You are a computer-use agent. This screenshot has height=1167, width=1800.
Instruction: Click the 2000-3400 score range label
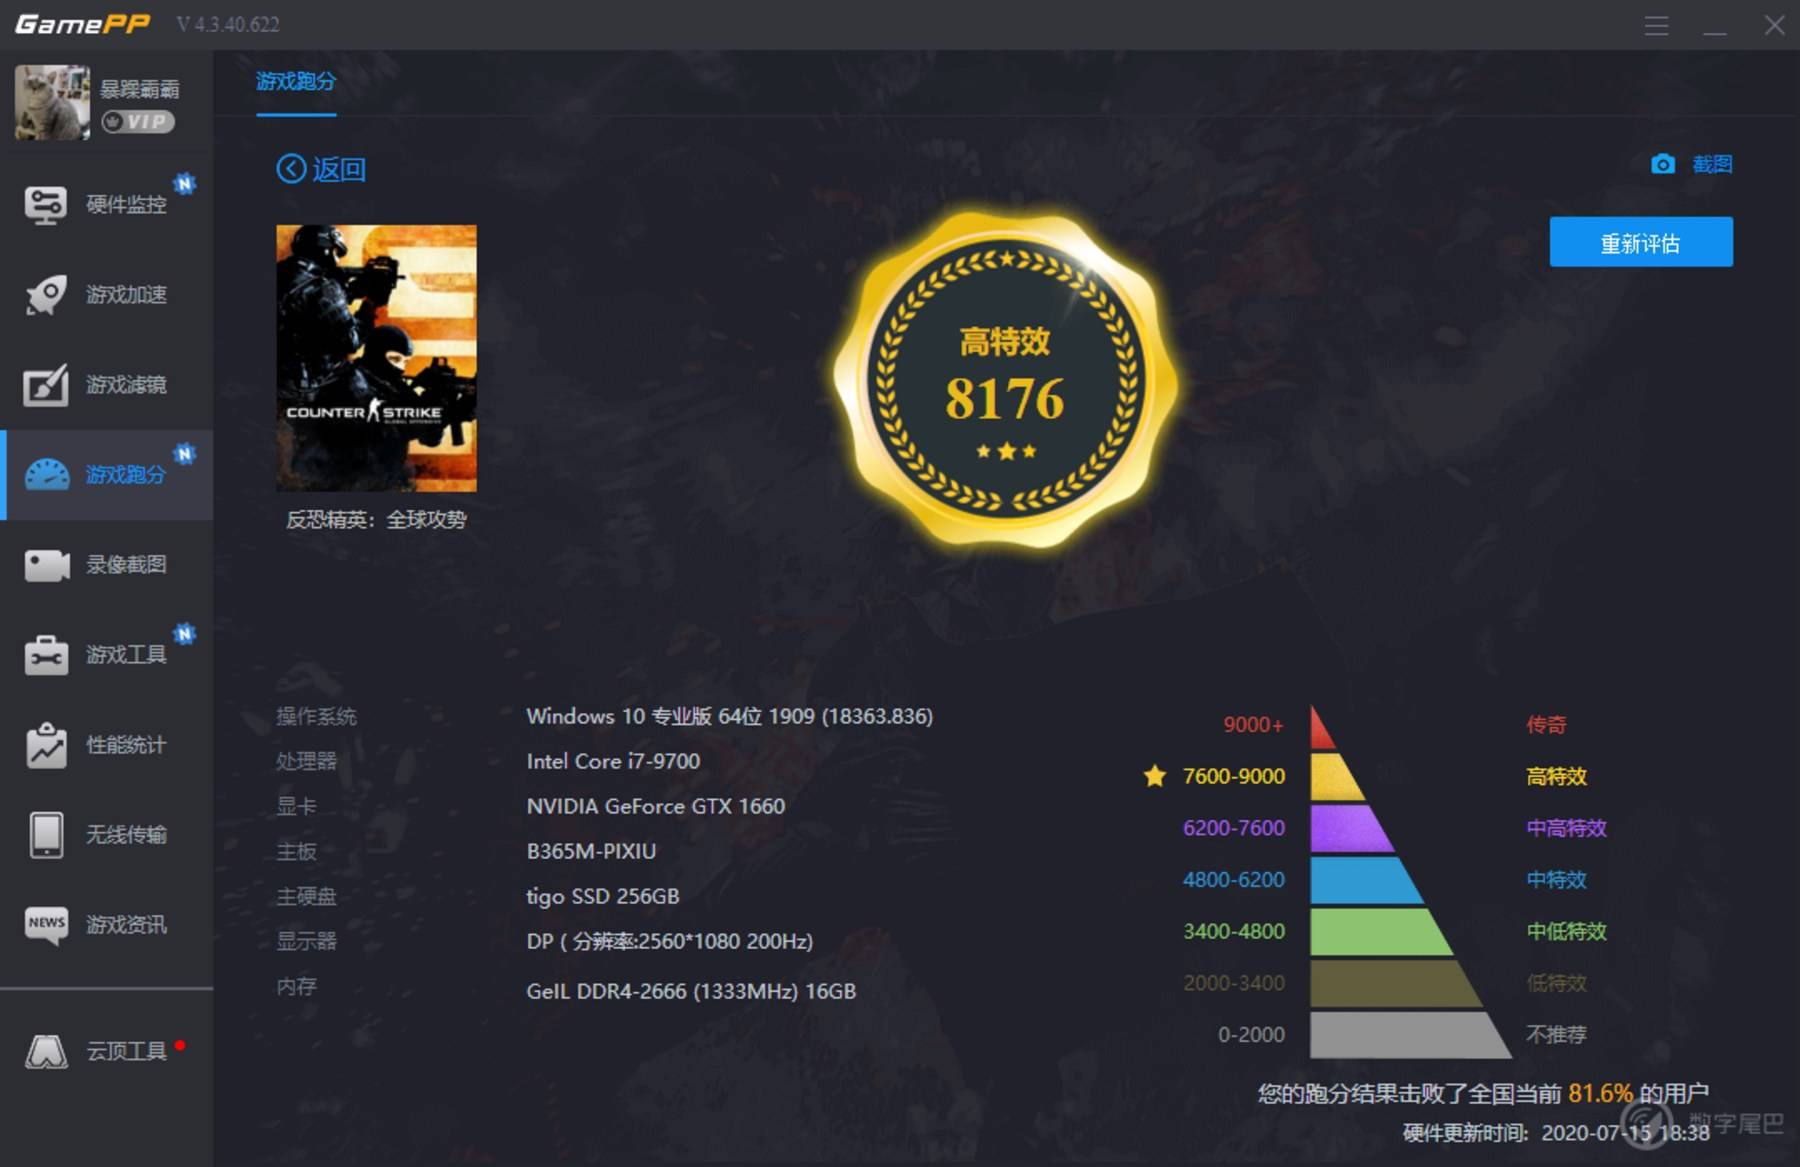point(1234,983)
